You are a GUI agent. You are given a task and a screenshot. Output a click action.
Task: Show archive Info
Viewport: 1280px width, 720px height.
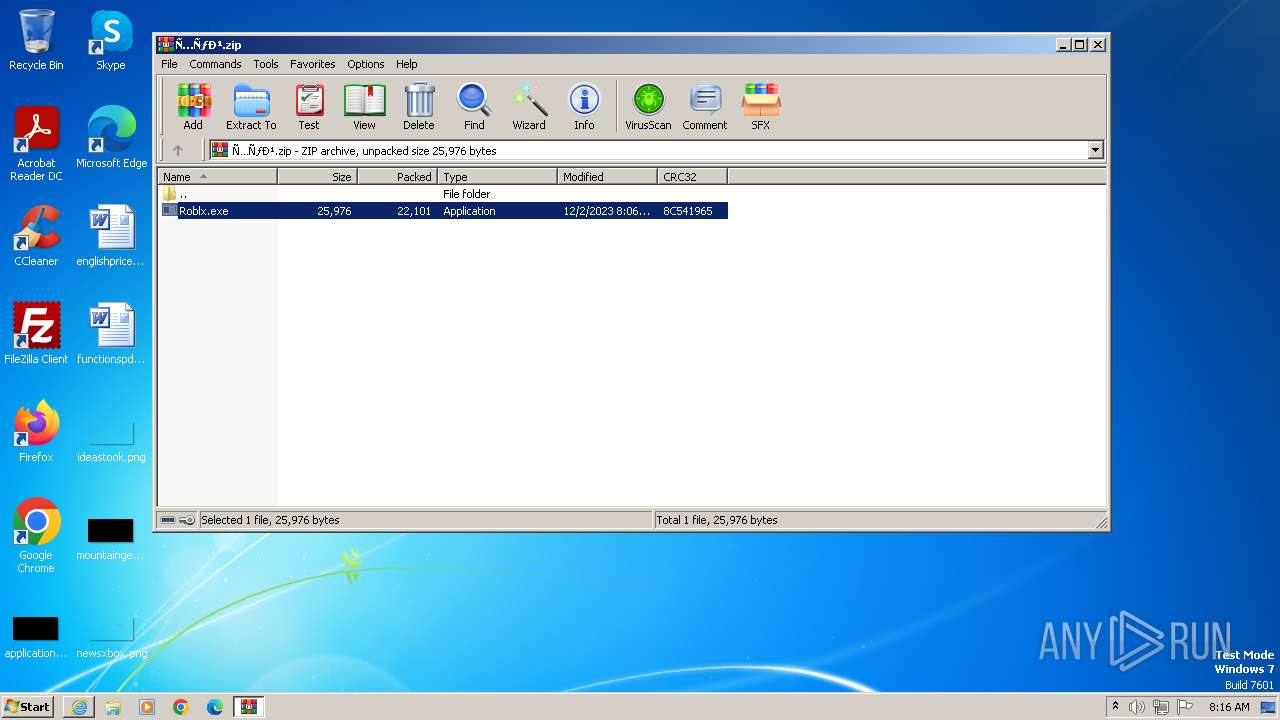pyautogui.click(x=584, y=107)
